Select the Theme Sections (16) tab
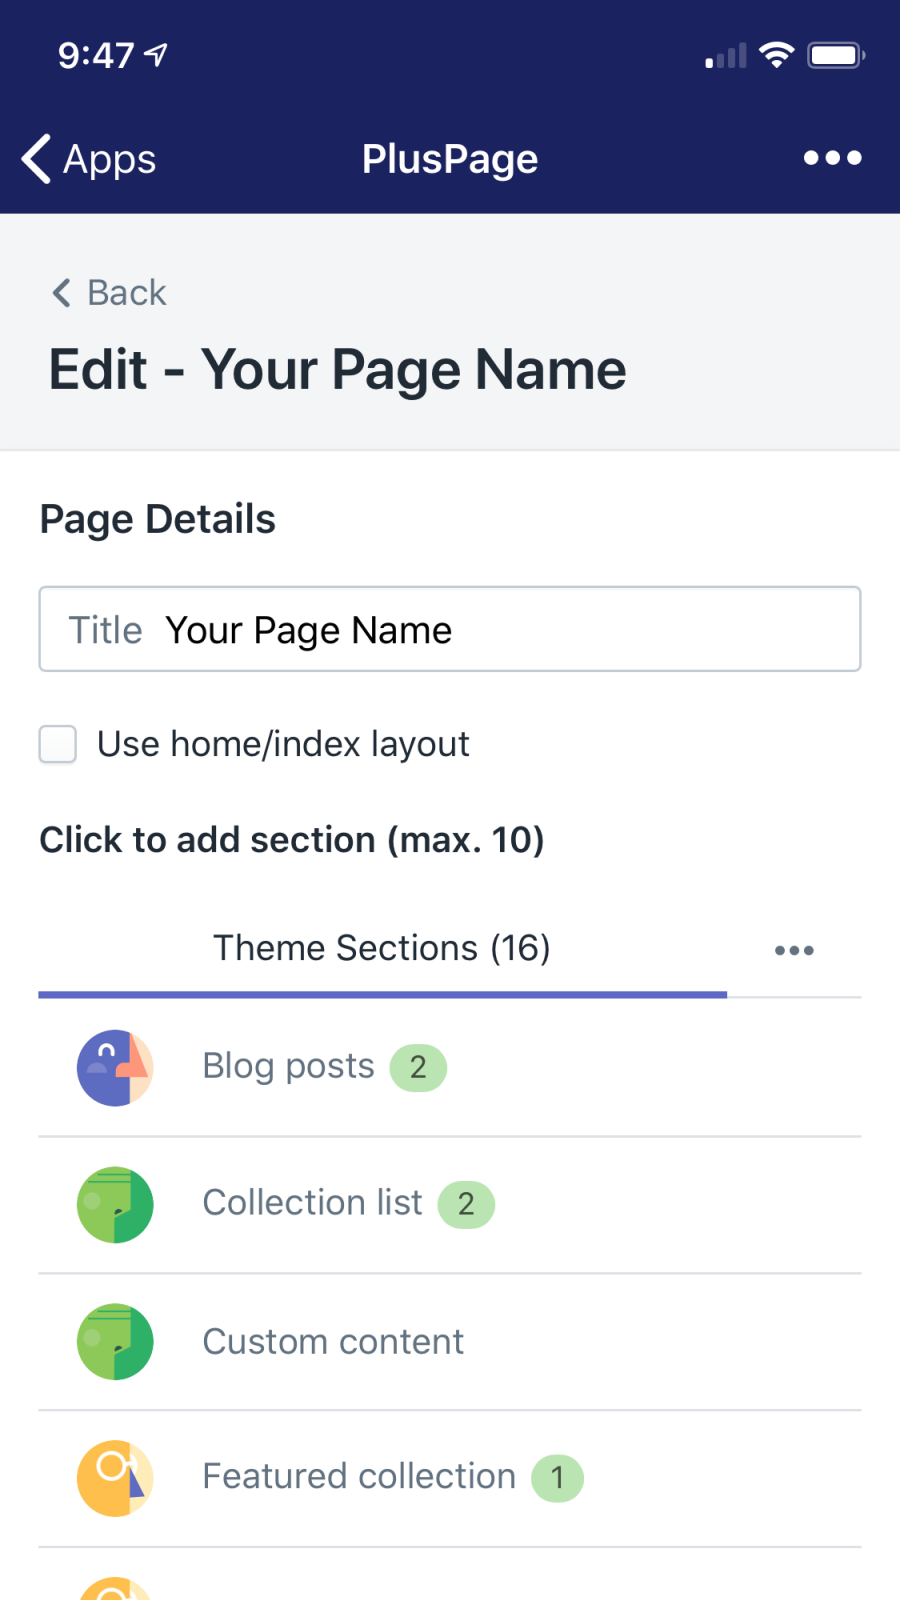 click(x=382, y=948)
